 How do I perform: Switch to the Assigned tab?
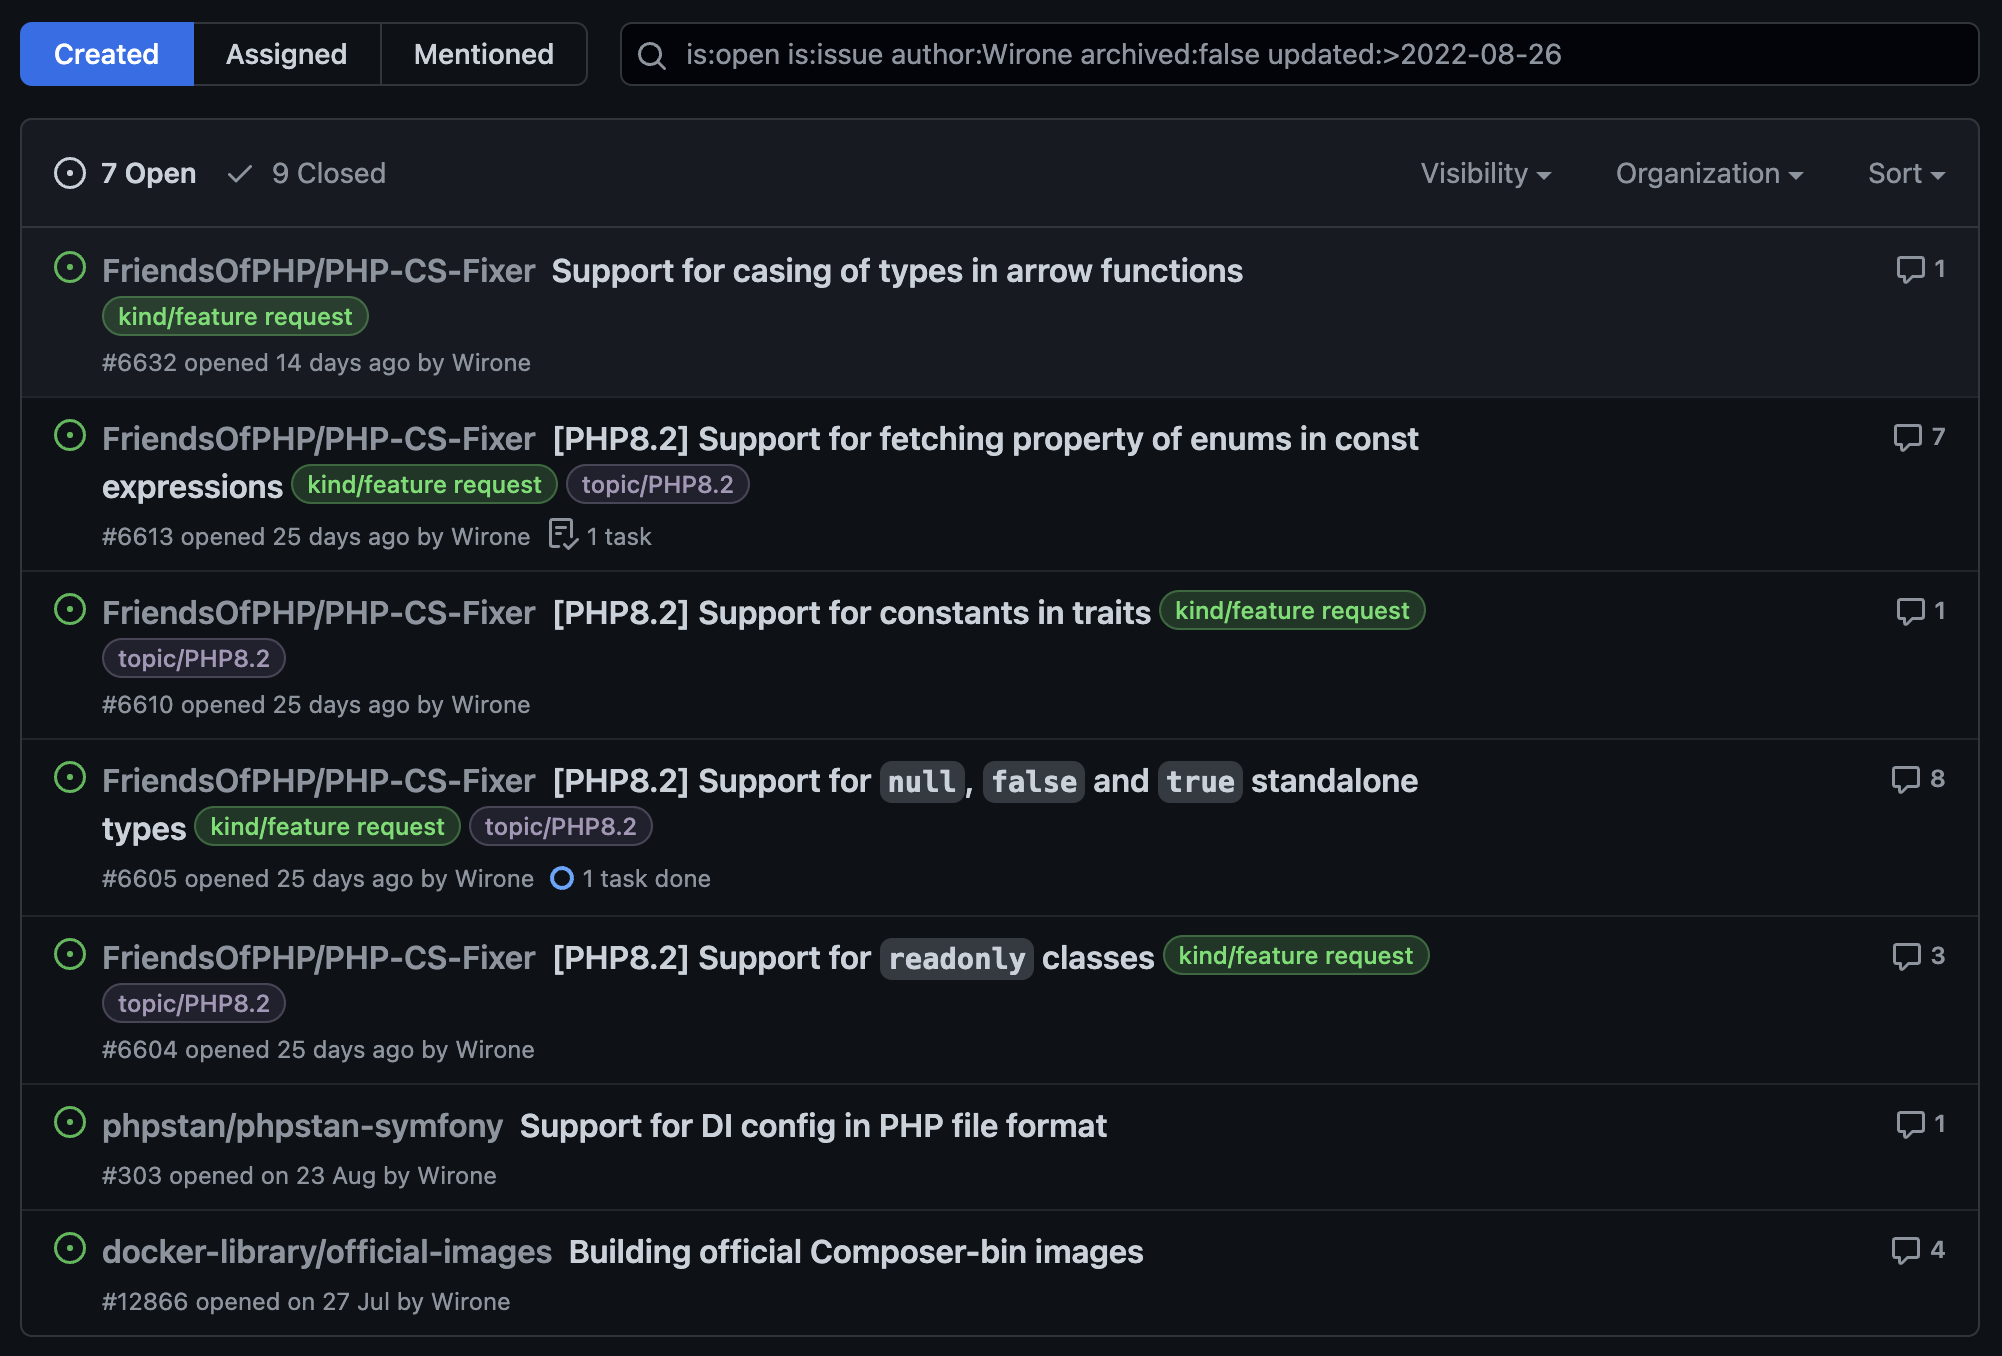pyautogui.click(x=287, y=54)
